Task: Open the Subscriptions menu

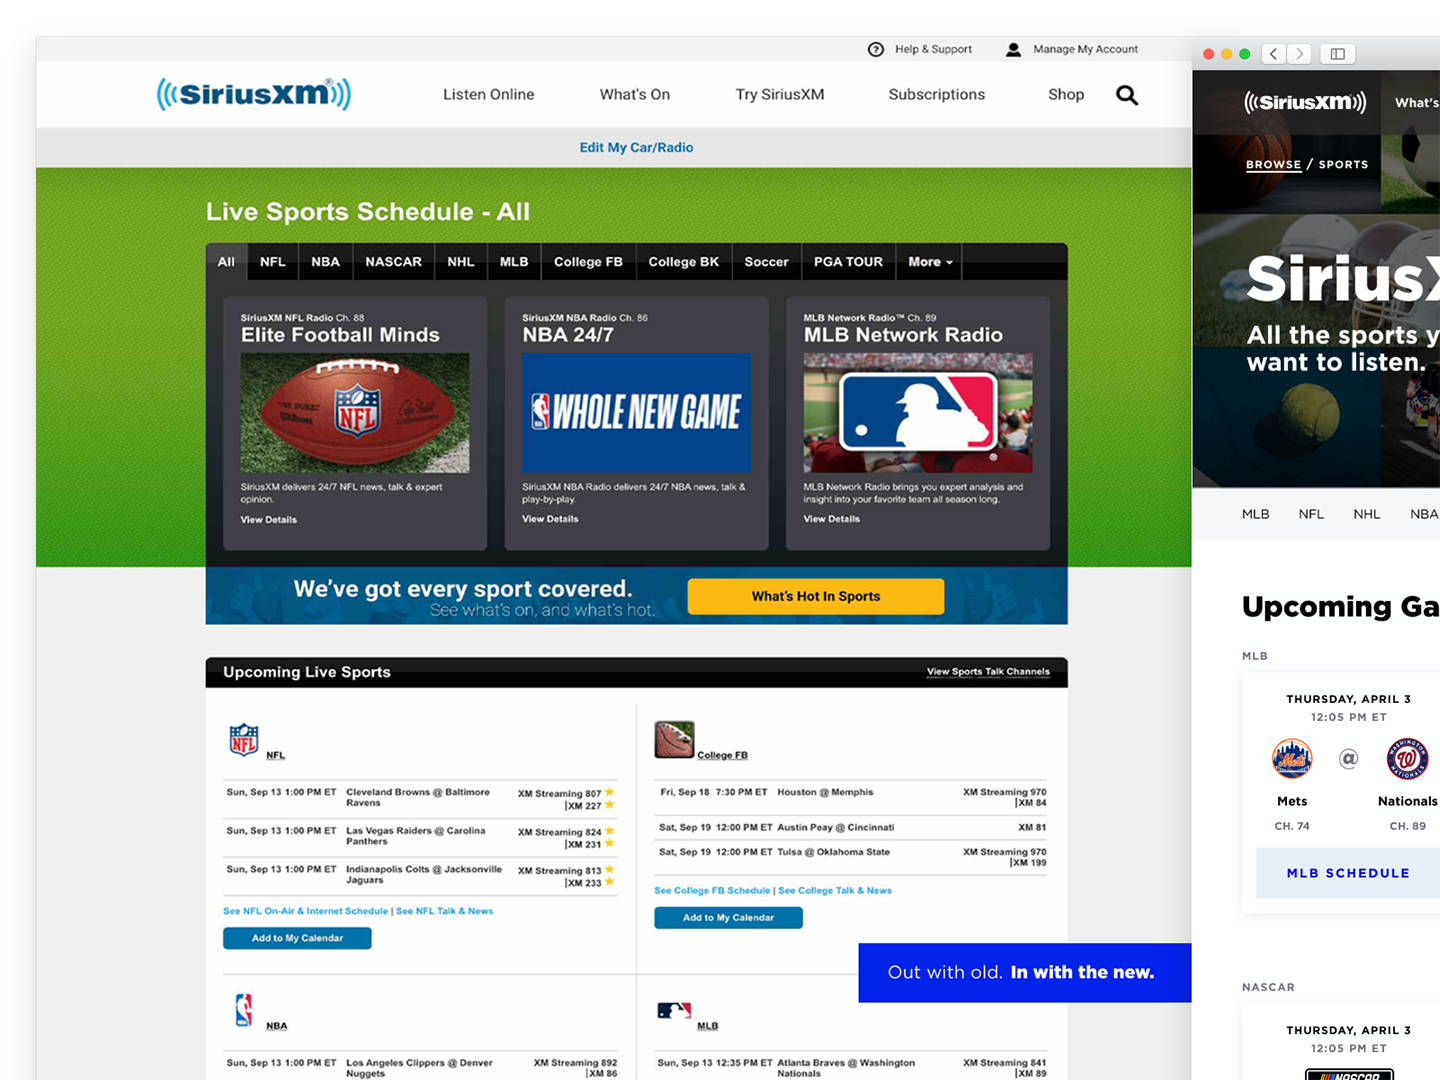Action: point(937,94)
